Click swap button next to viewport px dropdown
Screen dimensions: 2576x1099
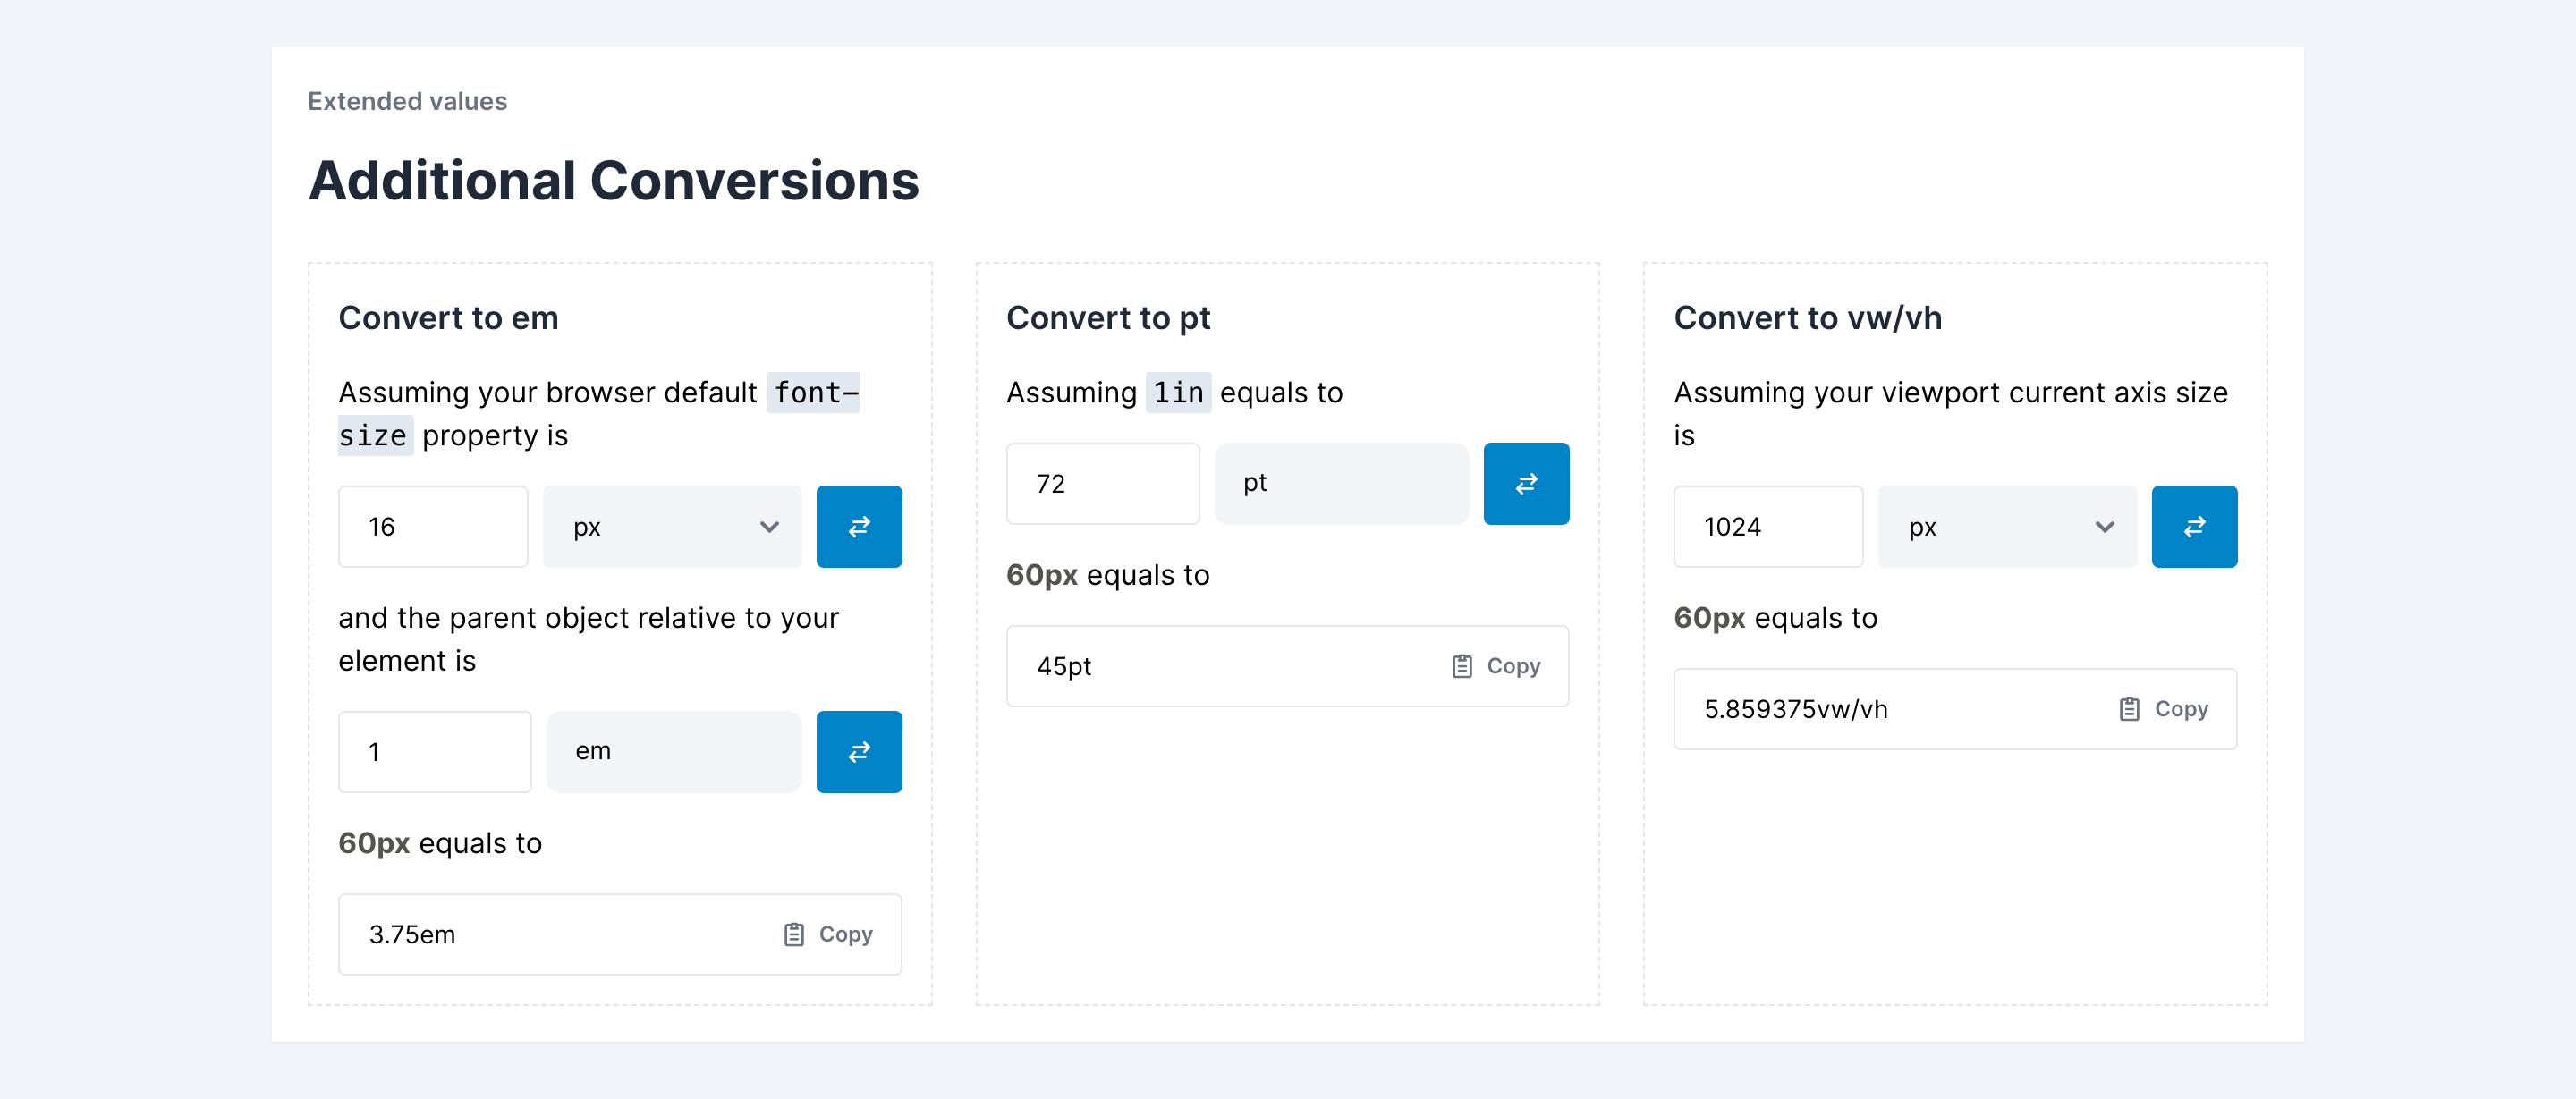point(2194,527)
